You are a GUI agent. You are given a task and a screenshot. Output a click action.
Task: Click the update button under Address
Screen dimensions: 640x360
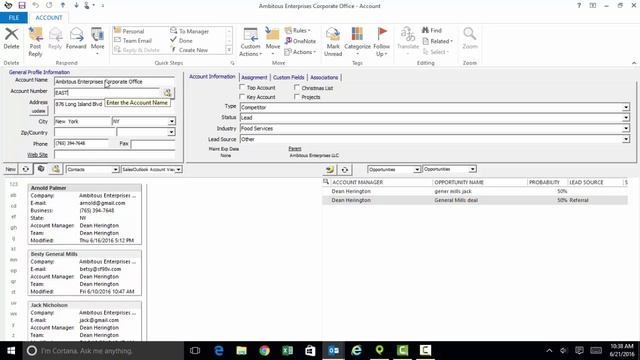[38, 111]
